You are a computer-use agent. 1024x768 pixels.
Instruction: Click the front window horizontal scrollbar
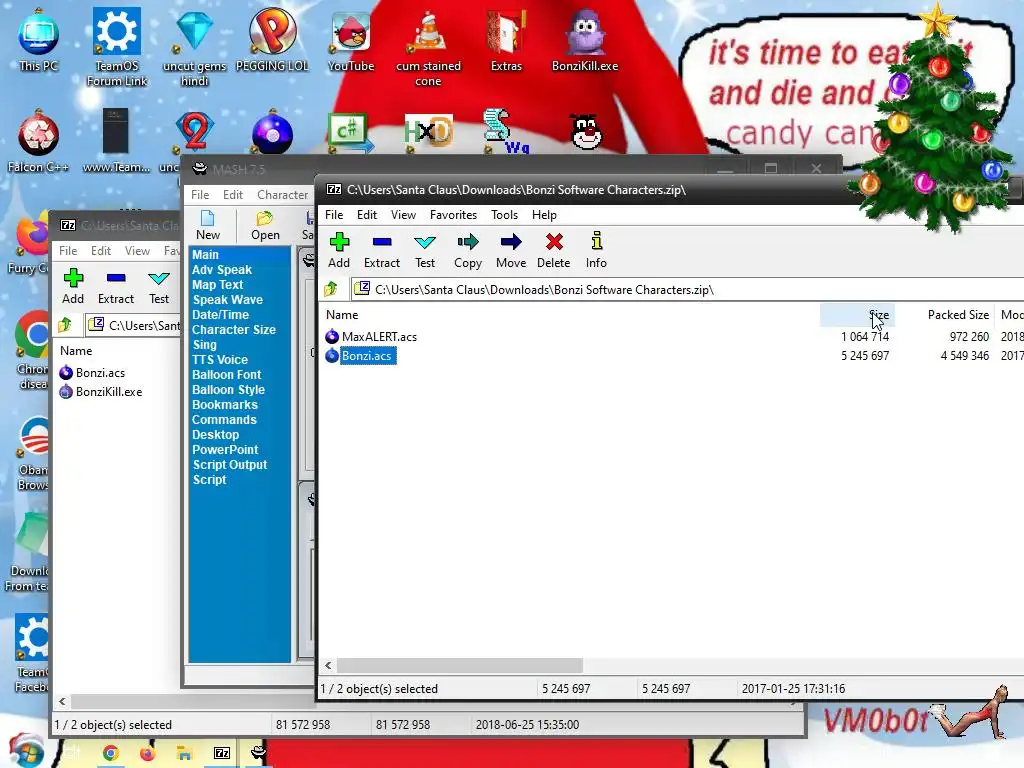pos(460,665)
